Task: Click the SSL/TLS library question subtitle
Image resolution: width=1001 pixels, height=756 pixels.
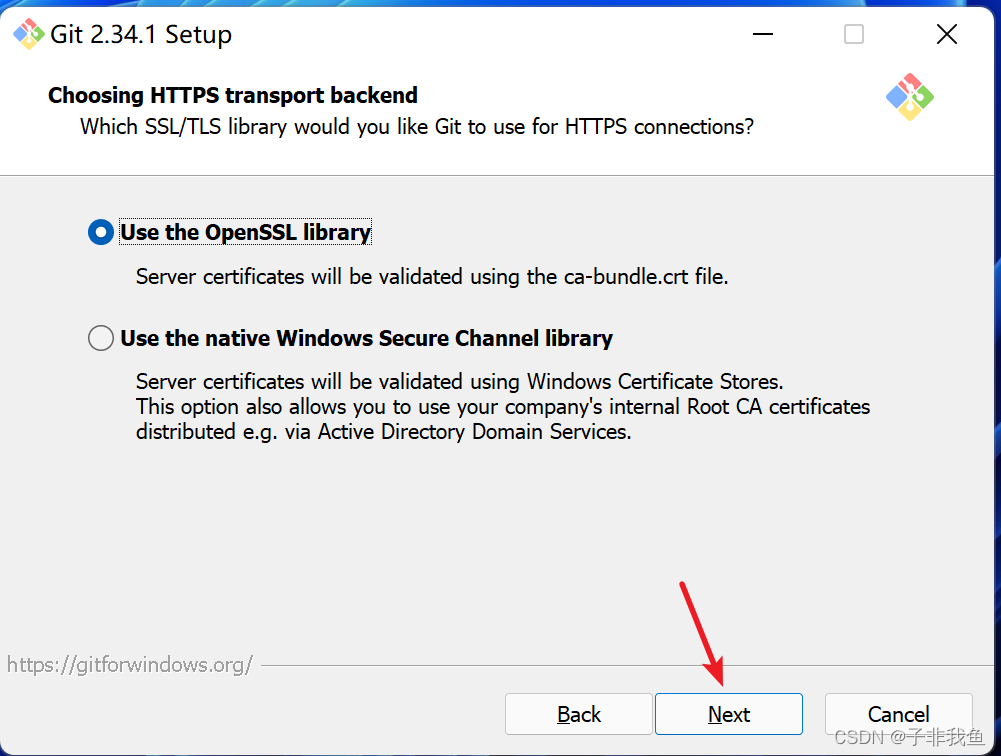Action: (417, 126)
